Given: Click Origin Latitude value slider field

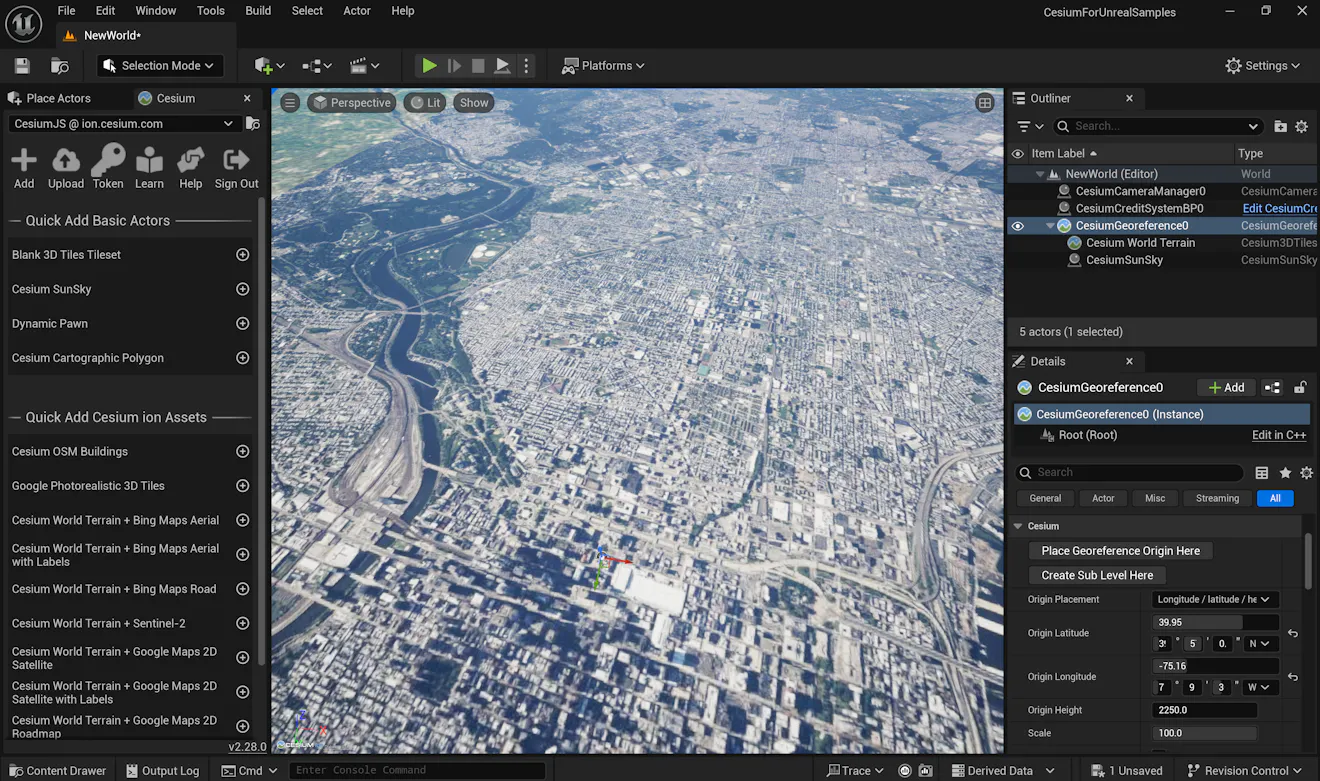Looking at the screenshot, I should (x=1215, y=623).
